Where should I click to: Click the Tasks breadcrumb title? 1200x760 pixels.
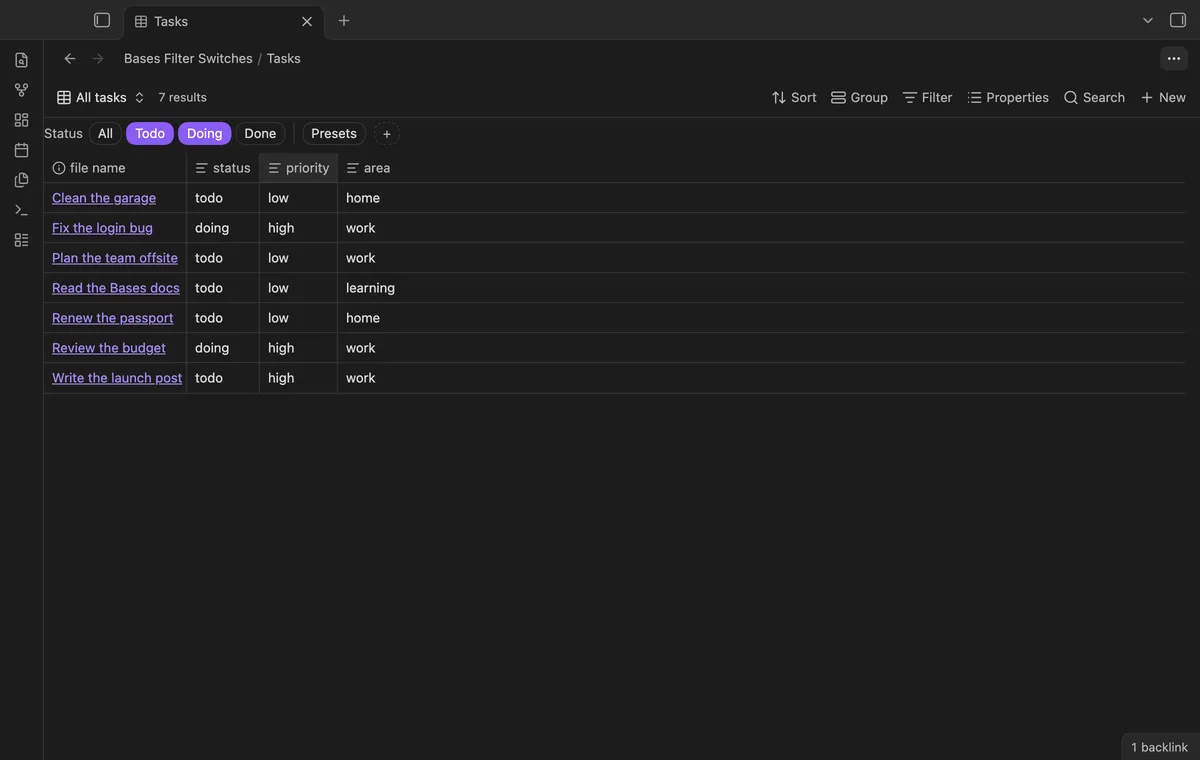284,58
